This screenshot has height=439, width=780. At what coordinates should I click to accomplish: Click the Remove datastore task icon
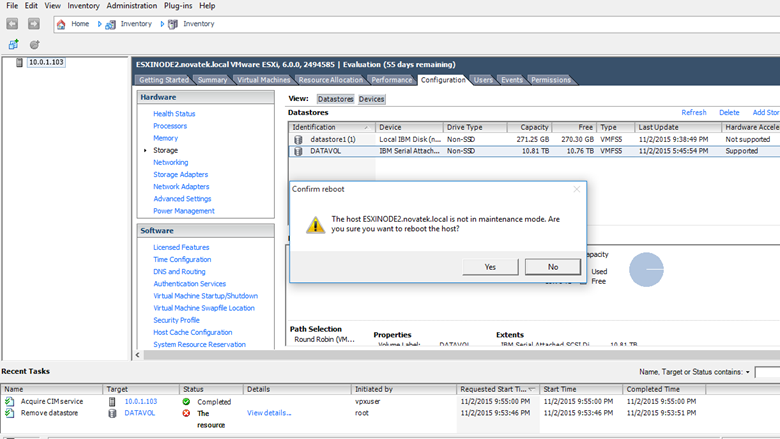click(9, 413)
